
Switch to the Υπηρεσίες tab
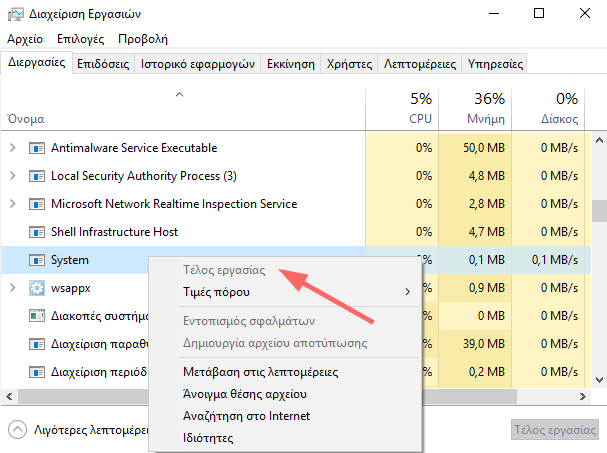point(495,64)
